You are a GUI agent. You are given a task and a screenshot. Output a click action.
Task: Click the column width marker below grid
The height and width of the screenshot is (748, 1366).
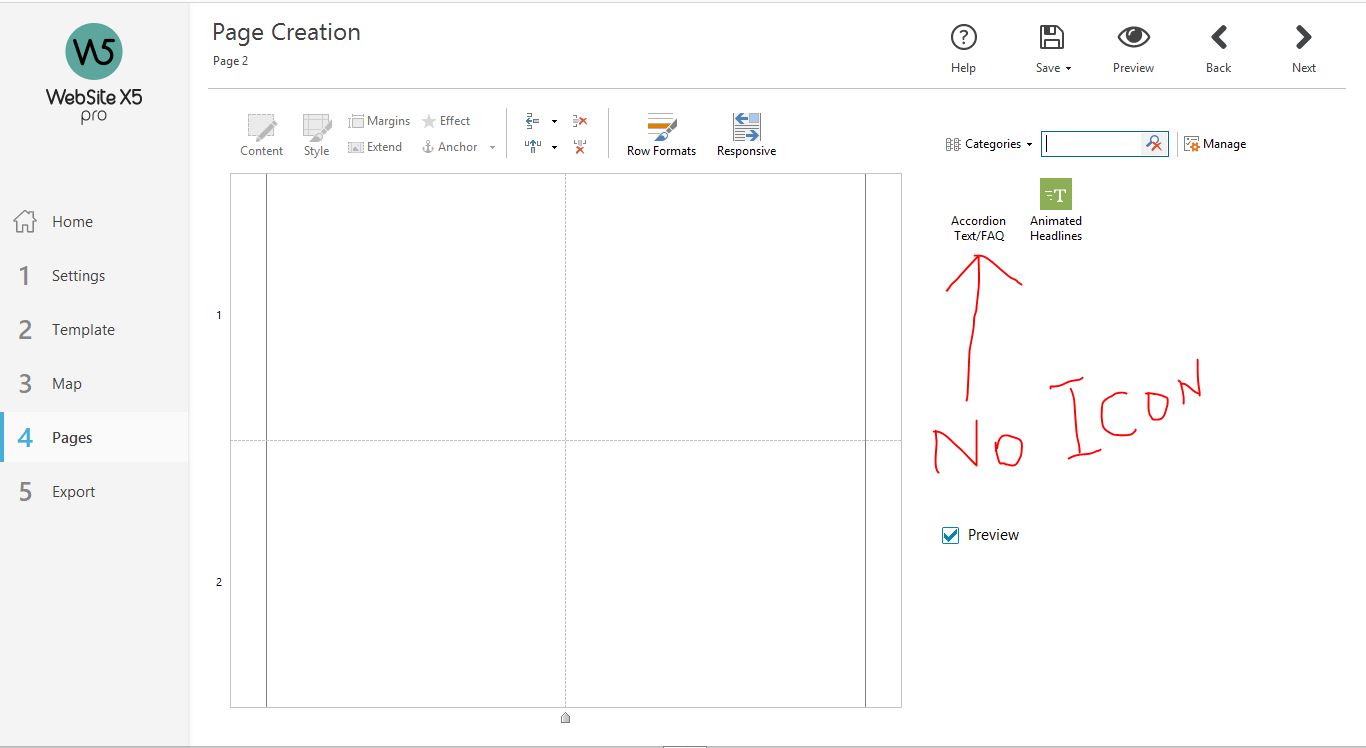(x=565, y=717)
